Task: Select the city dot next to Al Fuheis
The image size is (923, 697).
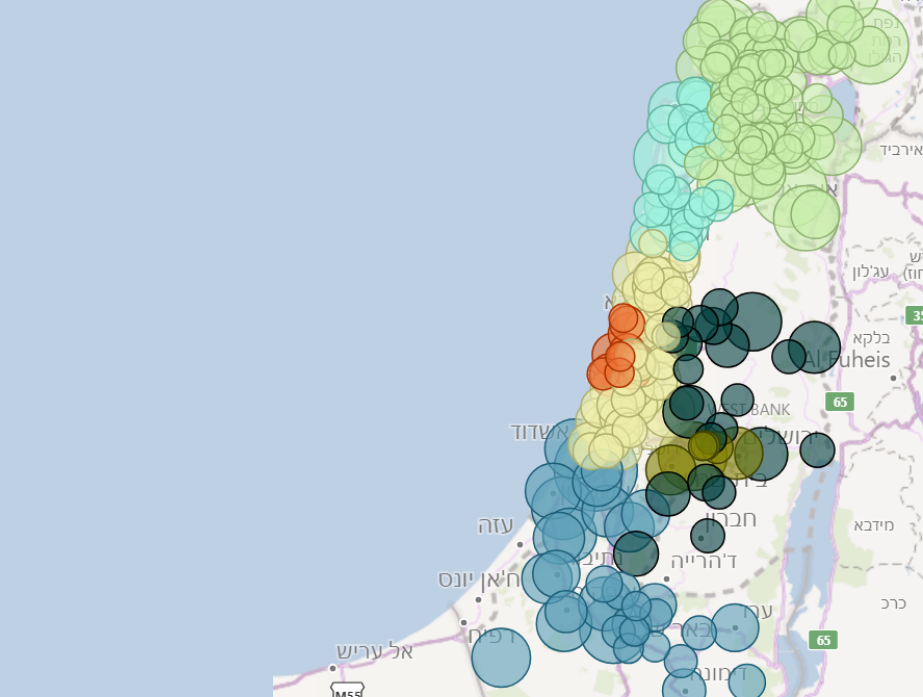Action: click(x=893, y=378)
